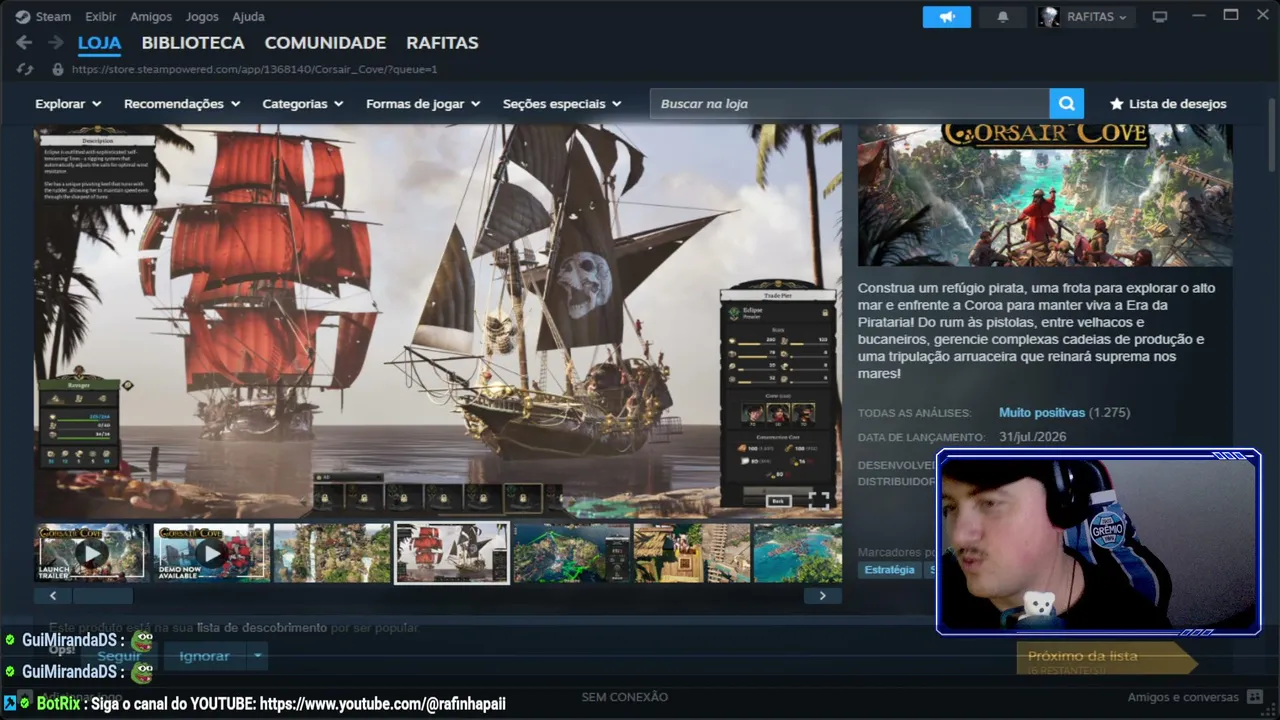Click the thumbnail strip horizontal scrollbar handle
Viewport: 1280px width, 720px height.
coord(103,596)
